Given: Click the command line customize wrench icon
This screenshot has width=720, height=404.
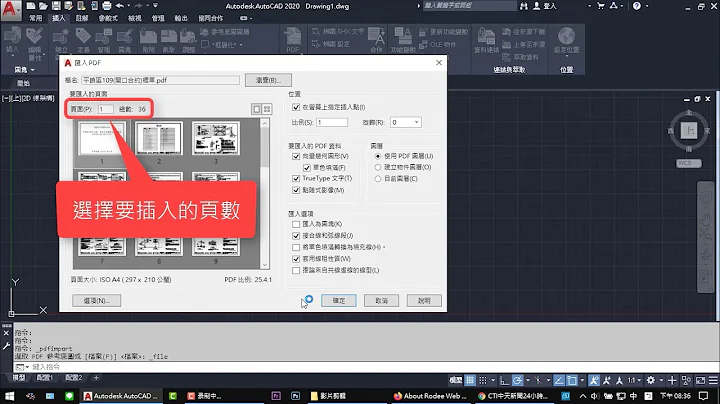Looking at the screenshot, I should (6, 346).
